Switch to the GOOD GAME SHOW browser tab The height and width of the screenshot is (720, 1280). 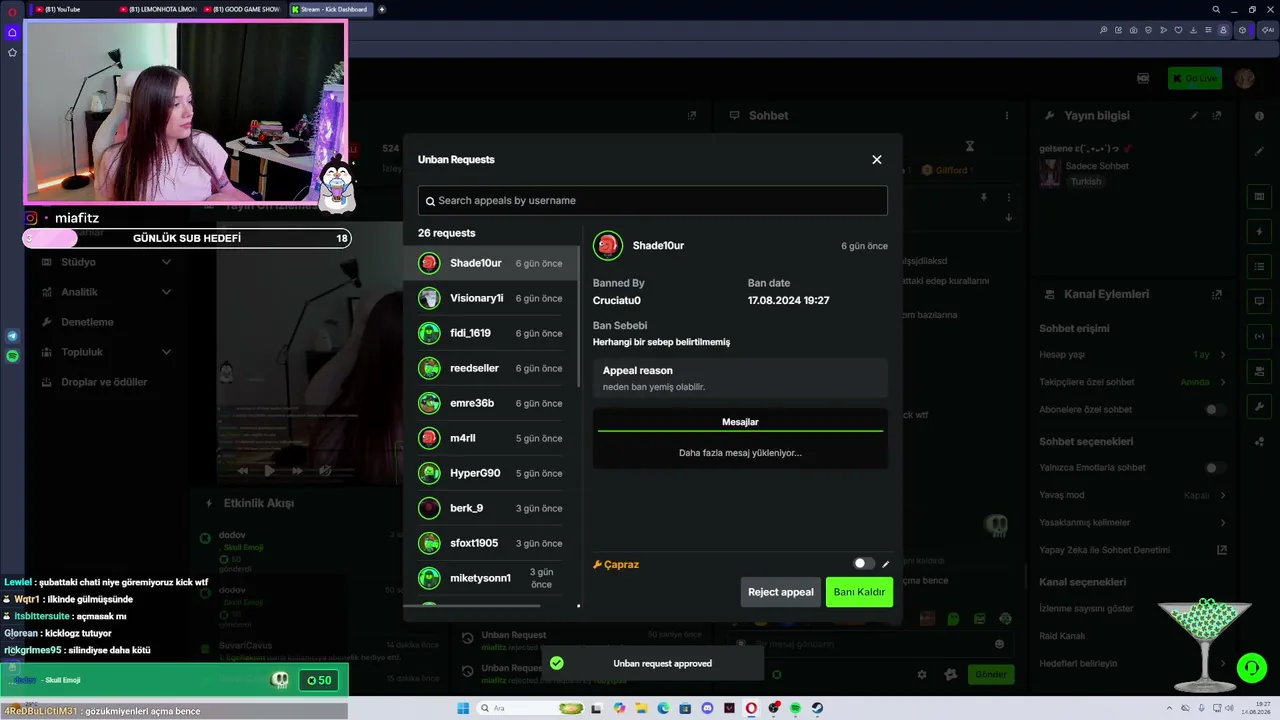(x=243, y=9)
